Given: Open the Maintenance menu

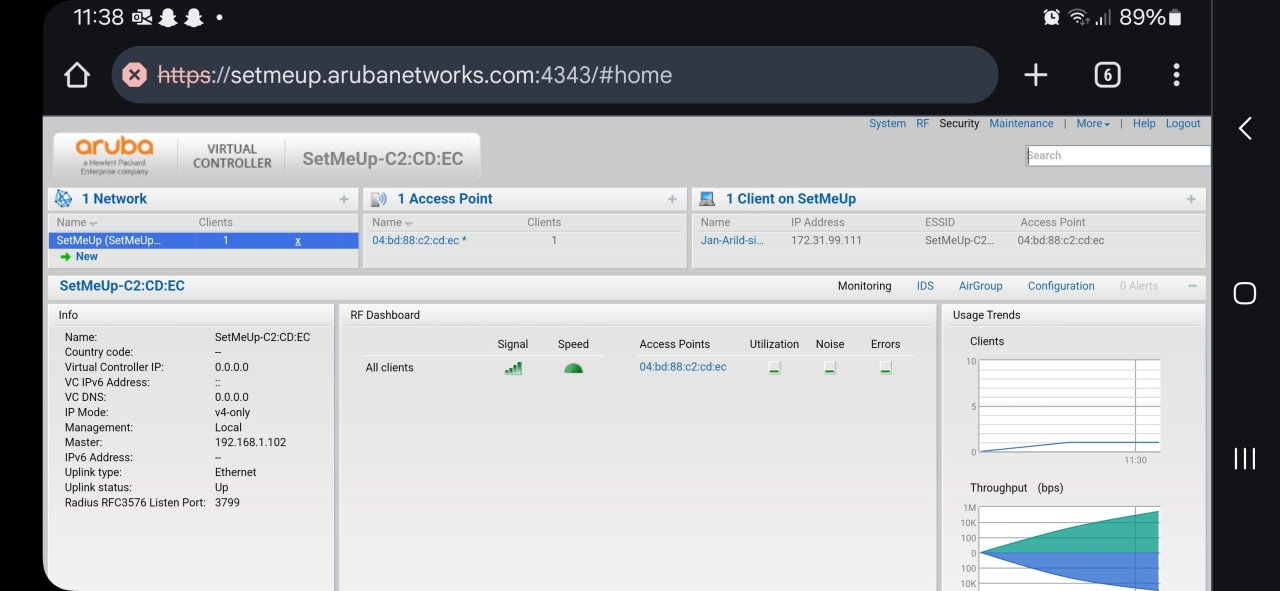Looking at the screenshot, I should pos(1021,124).
